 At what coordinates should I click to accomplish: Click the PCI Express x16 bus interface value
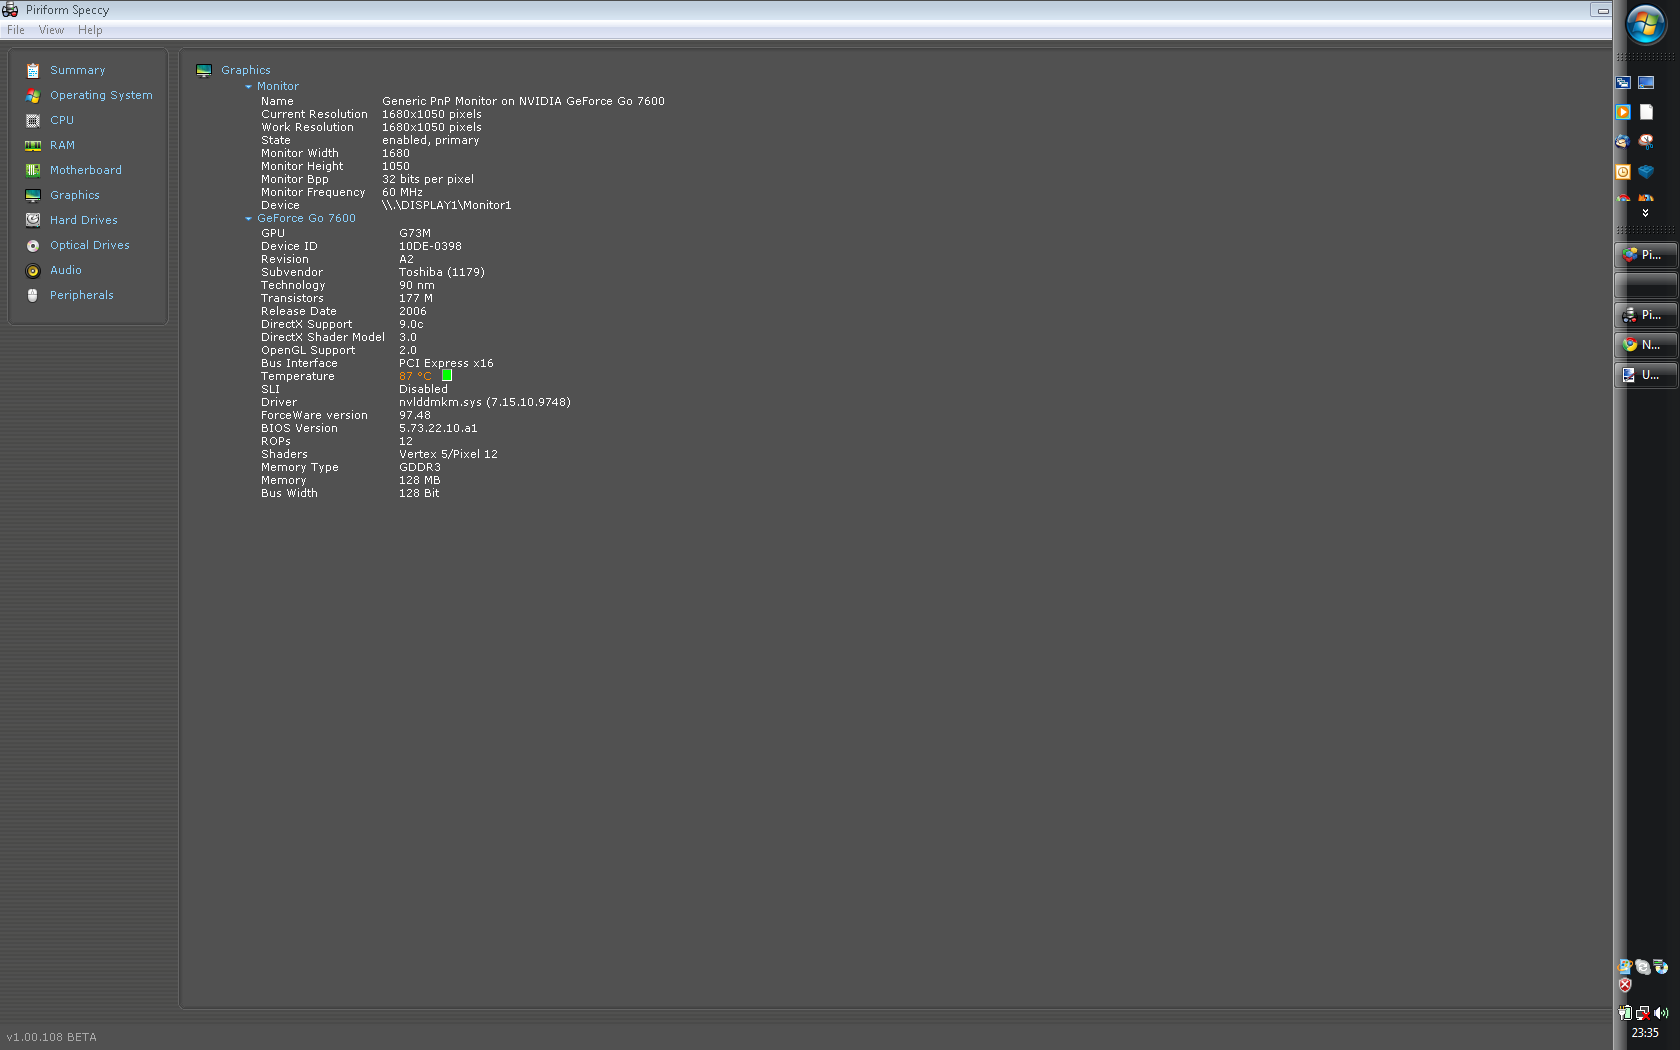[446, 364]
